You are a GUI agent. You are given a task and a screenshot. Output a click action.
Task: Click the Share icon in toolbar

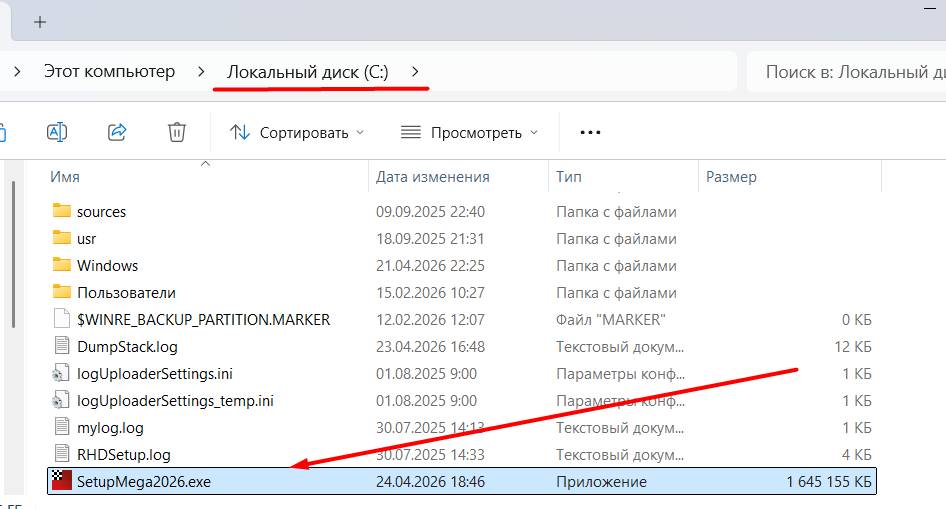coord(117,132)
